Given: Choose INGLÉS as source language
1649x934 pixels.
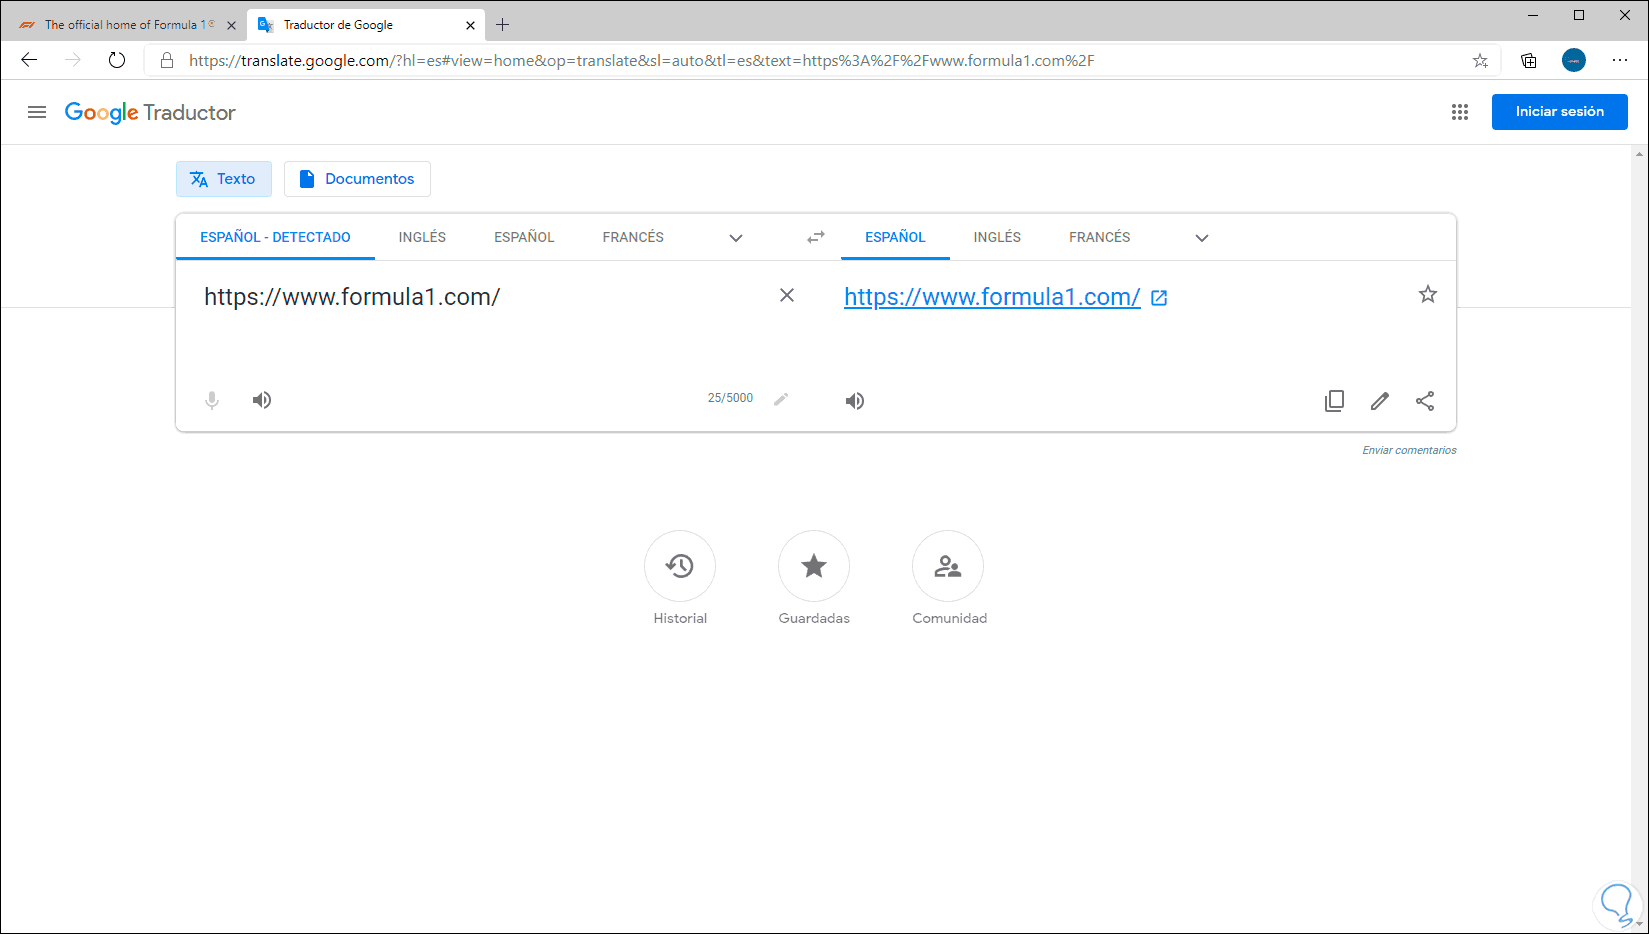Looking at the screenshot, I should [x=422, y=237].
